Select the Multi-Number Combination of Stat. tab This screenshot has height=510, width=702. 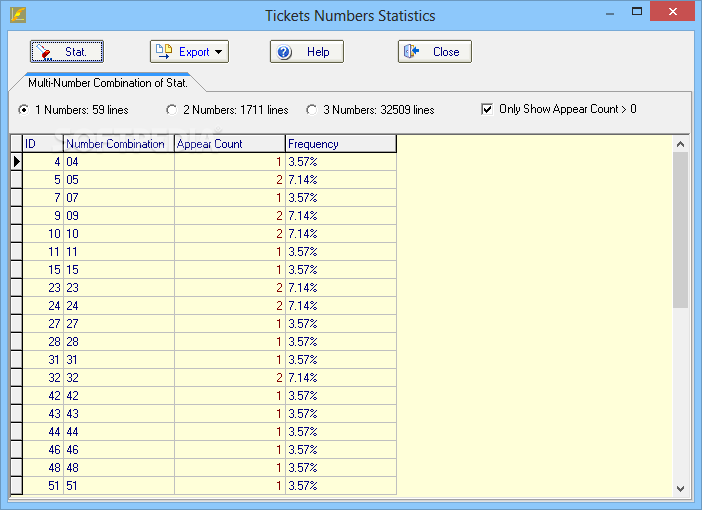pos(107,83)
